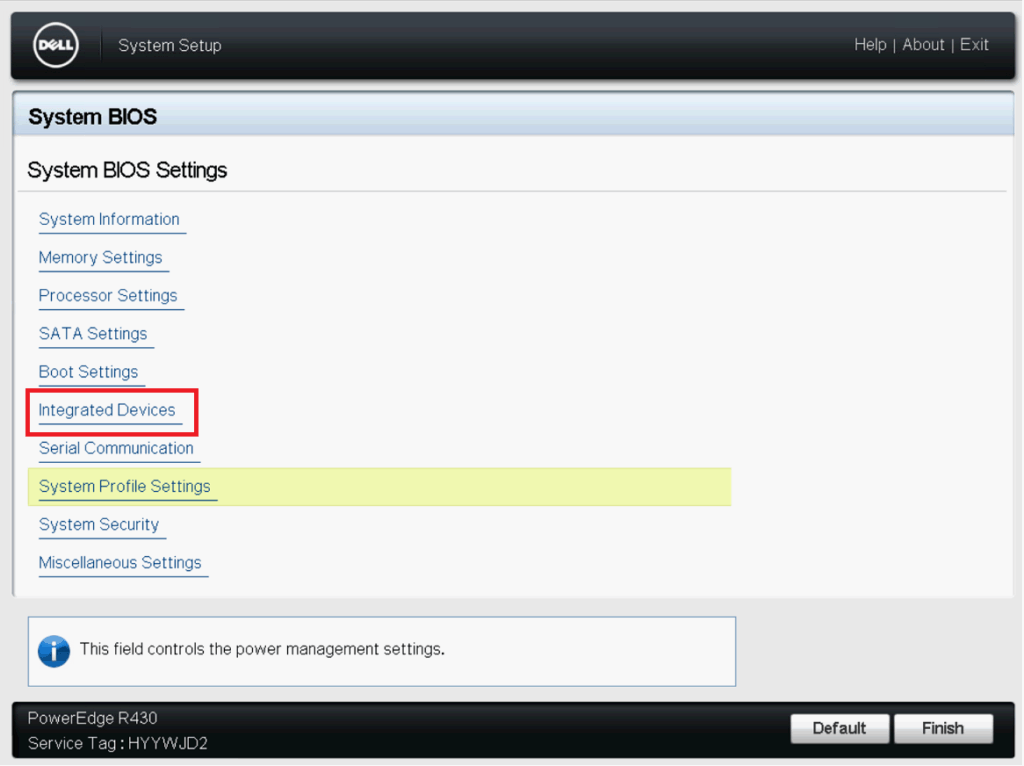Click the Service Tag HYYWJD2 text
Viewport: 1024px width, 766px height.
[x=118, y=743]
